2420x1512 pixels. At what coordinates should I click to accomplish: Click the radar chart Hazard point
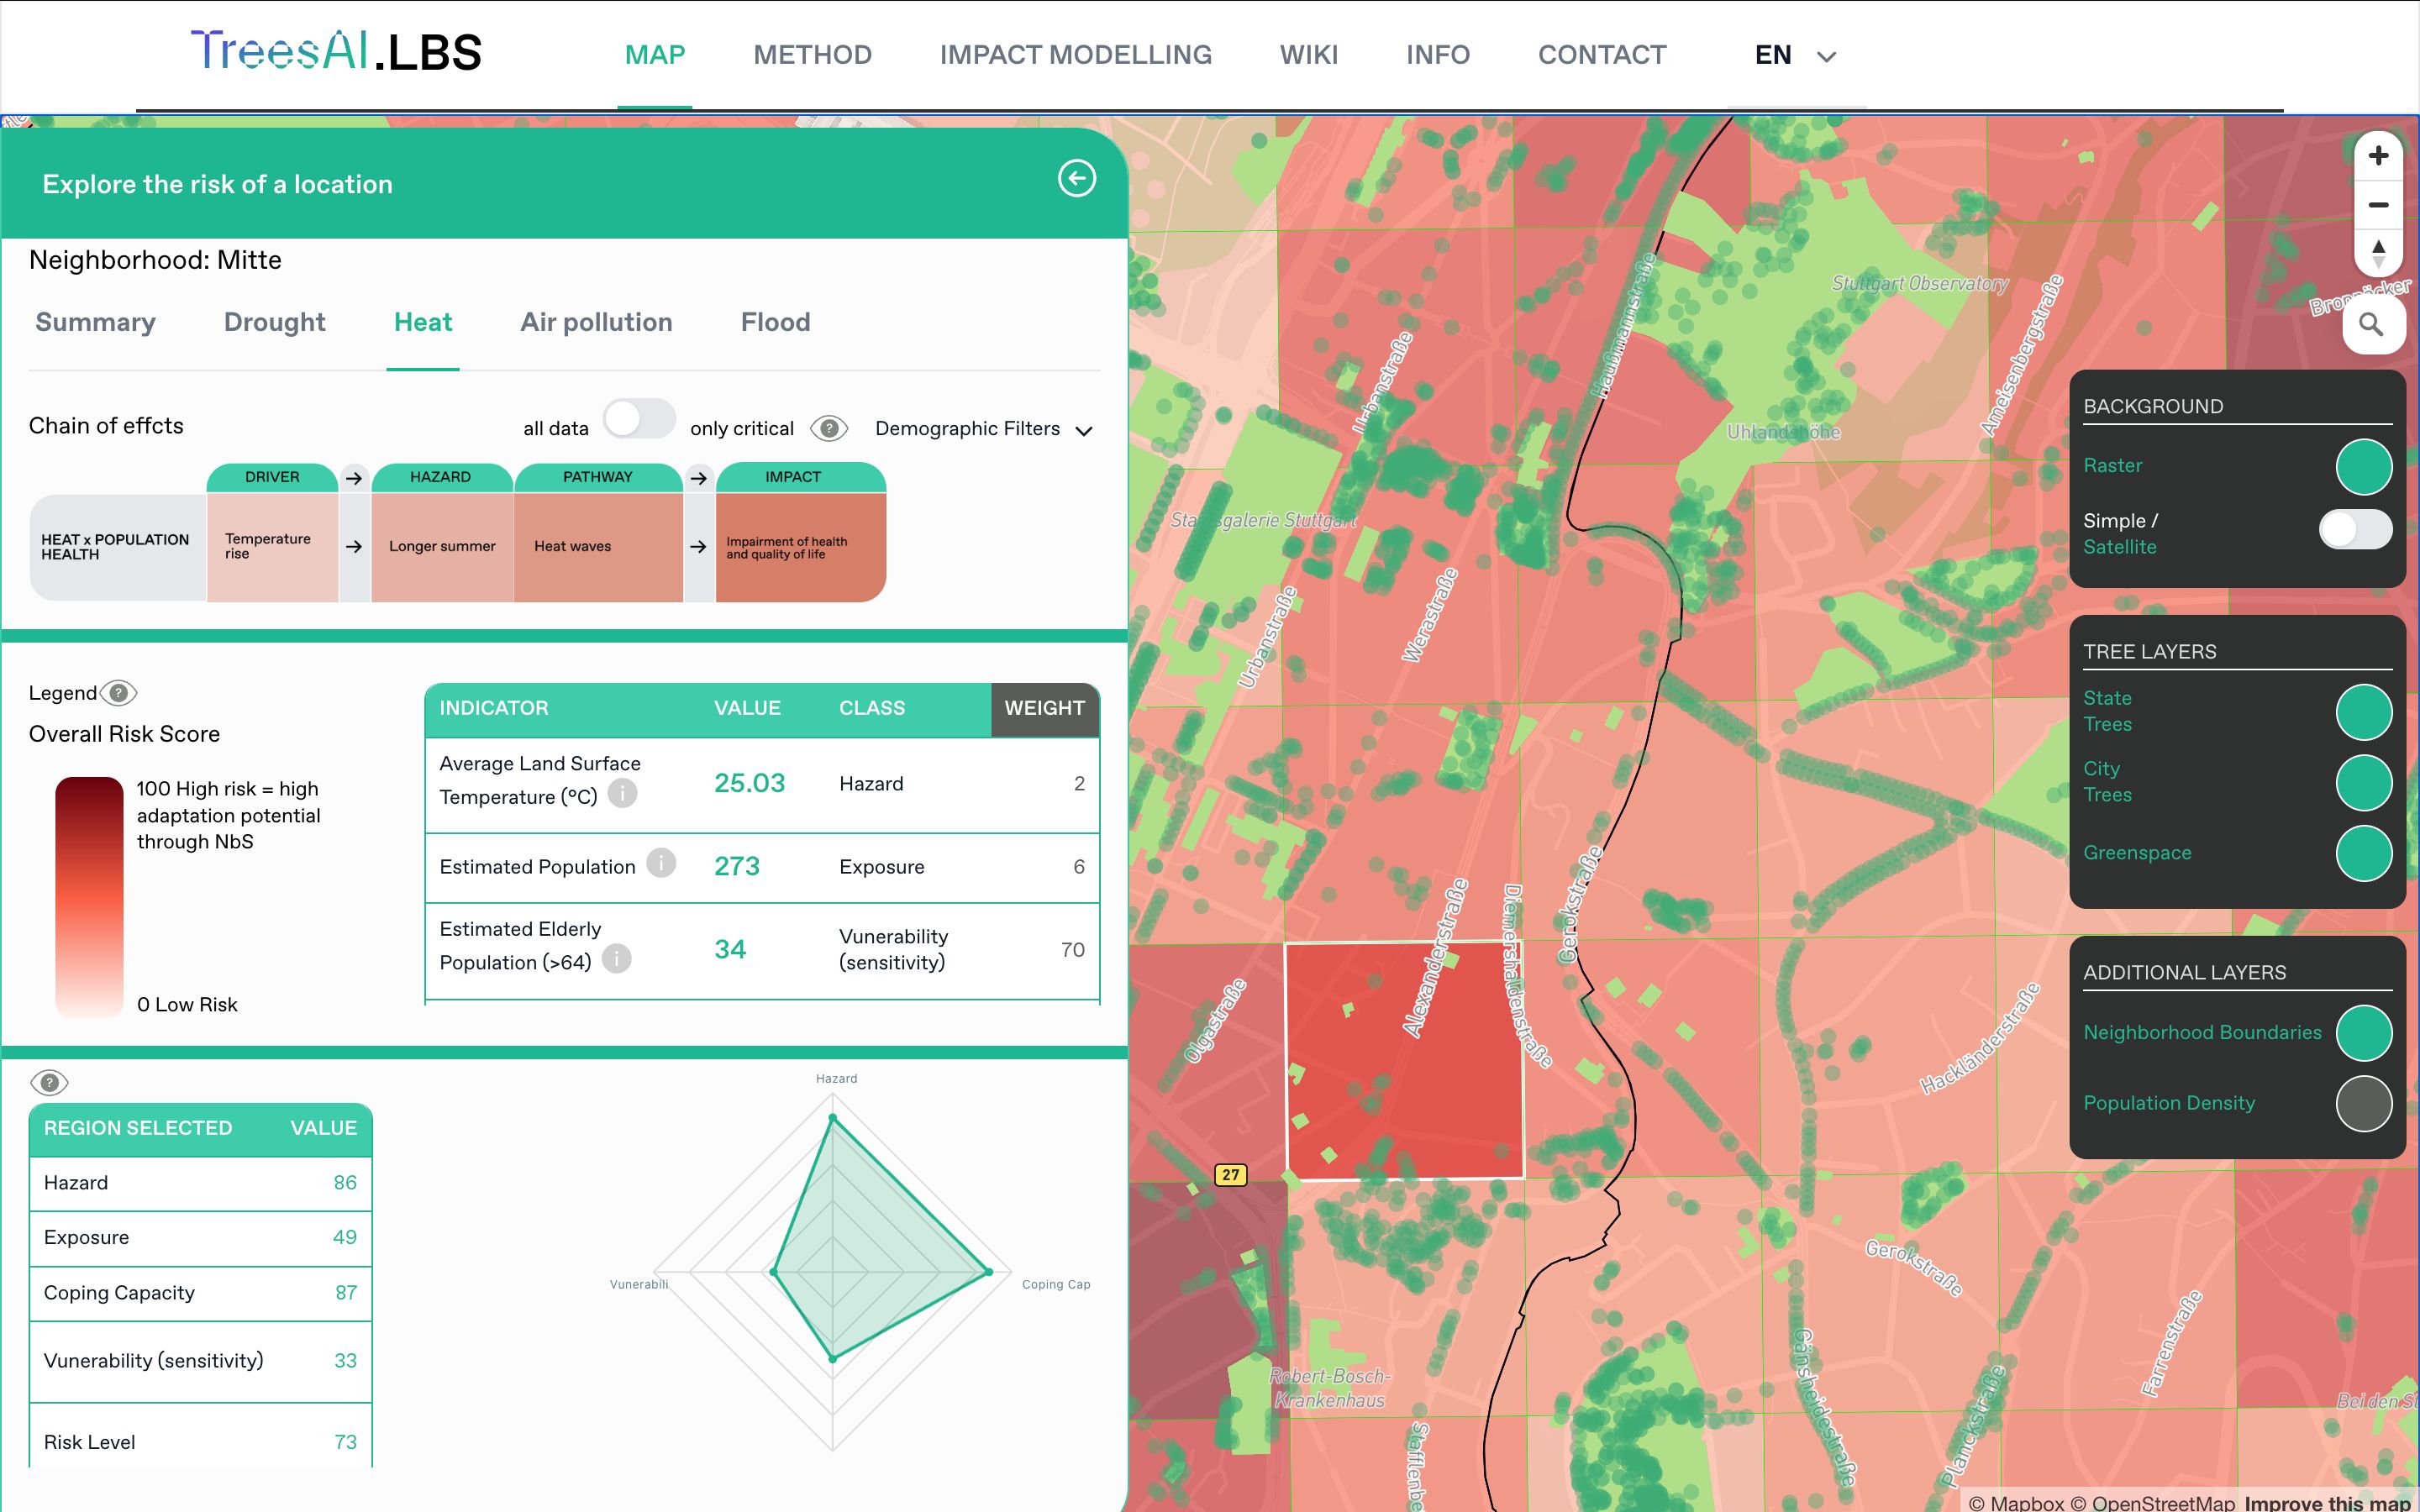coord(832,1117)
